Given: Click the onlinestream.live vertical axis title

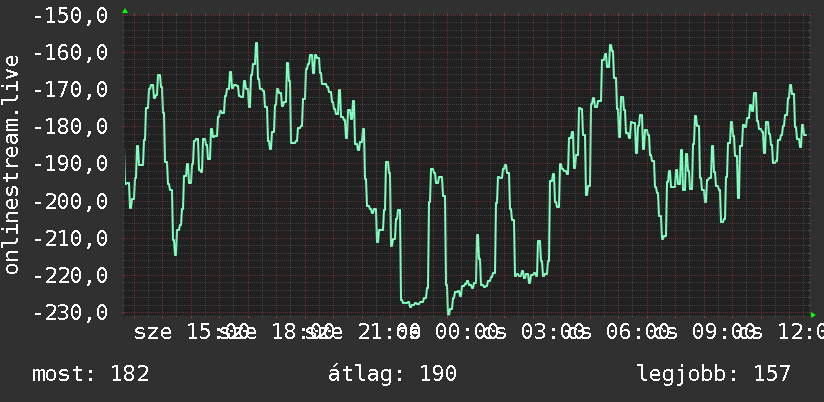Looking at the screenshot, I should 11,164.
